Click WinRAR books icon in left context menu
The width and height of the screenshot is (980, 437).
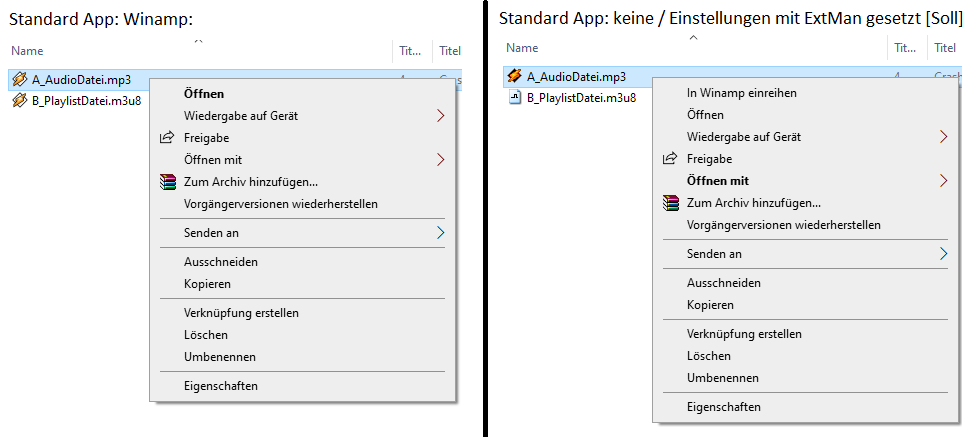pos(168,182)
